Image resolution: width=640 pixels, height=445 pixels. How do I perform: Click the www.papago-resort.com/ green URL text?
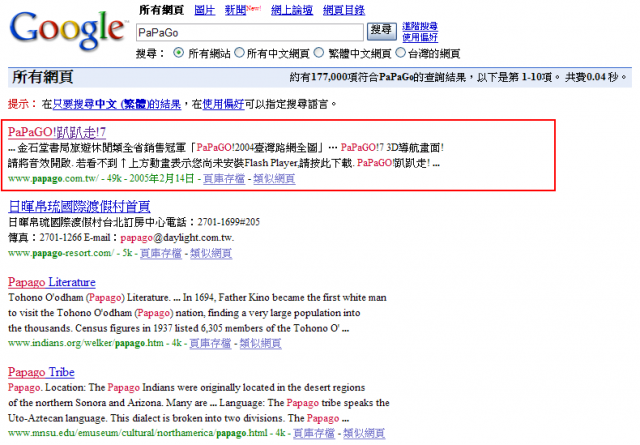pyautogui.click(x=61, y=253)
